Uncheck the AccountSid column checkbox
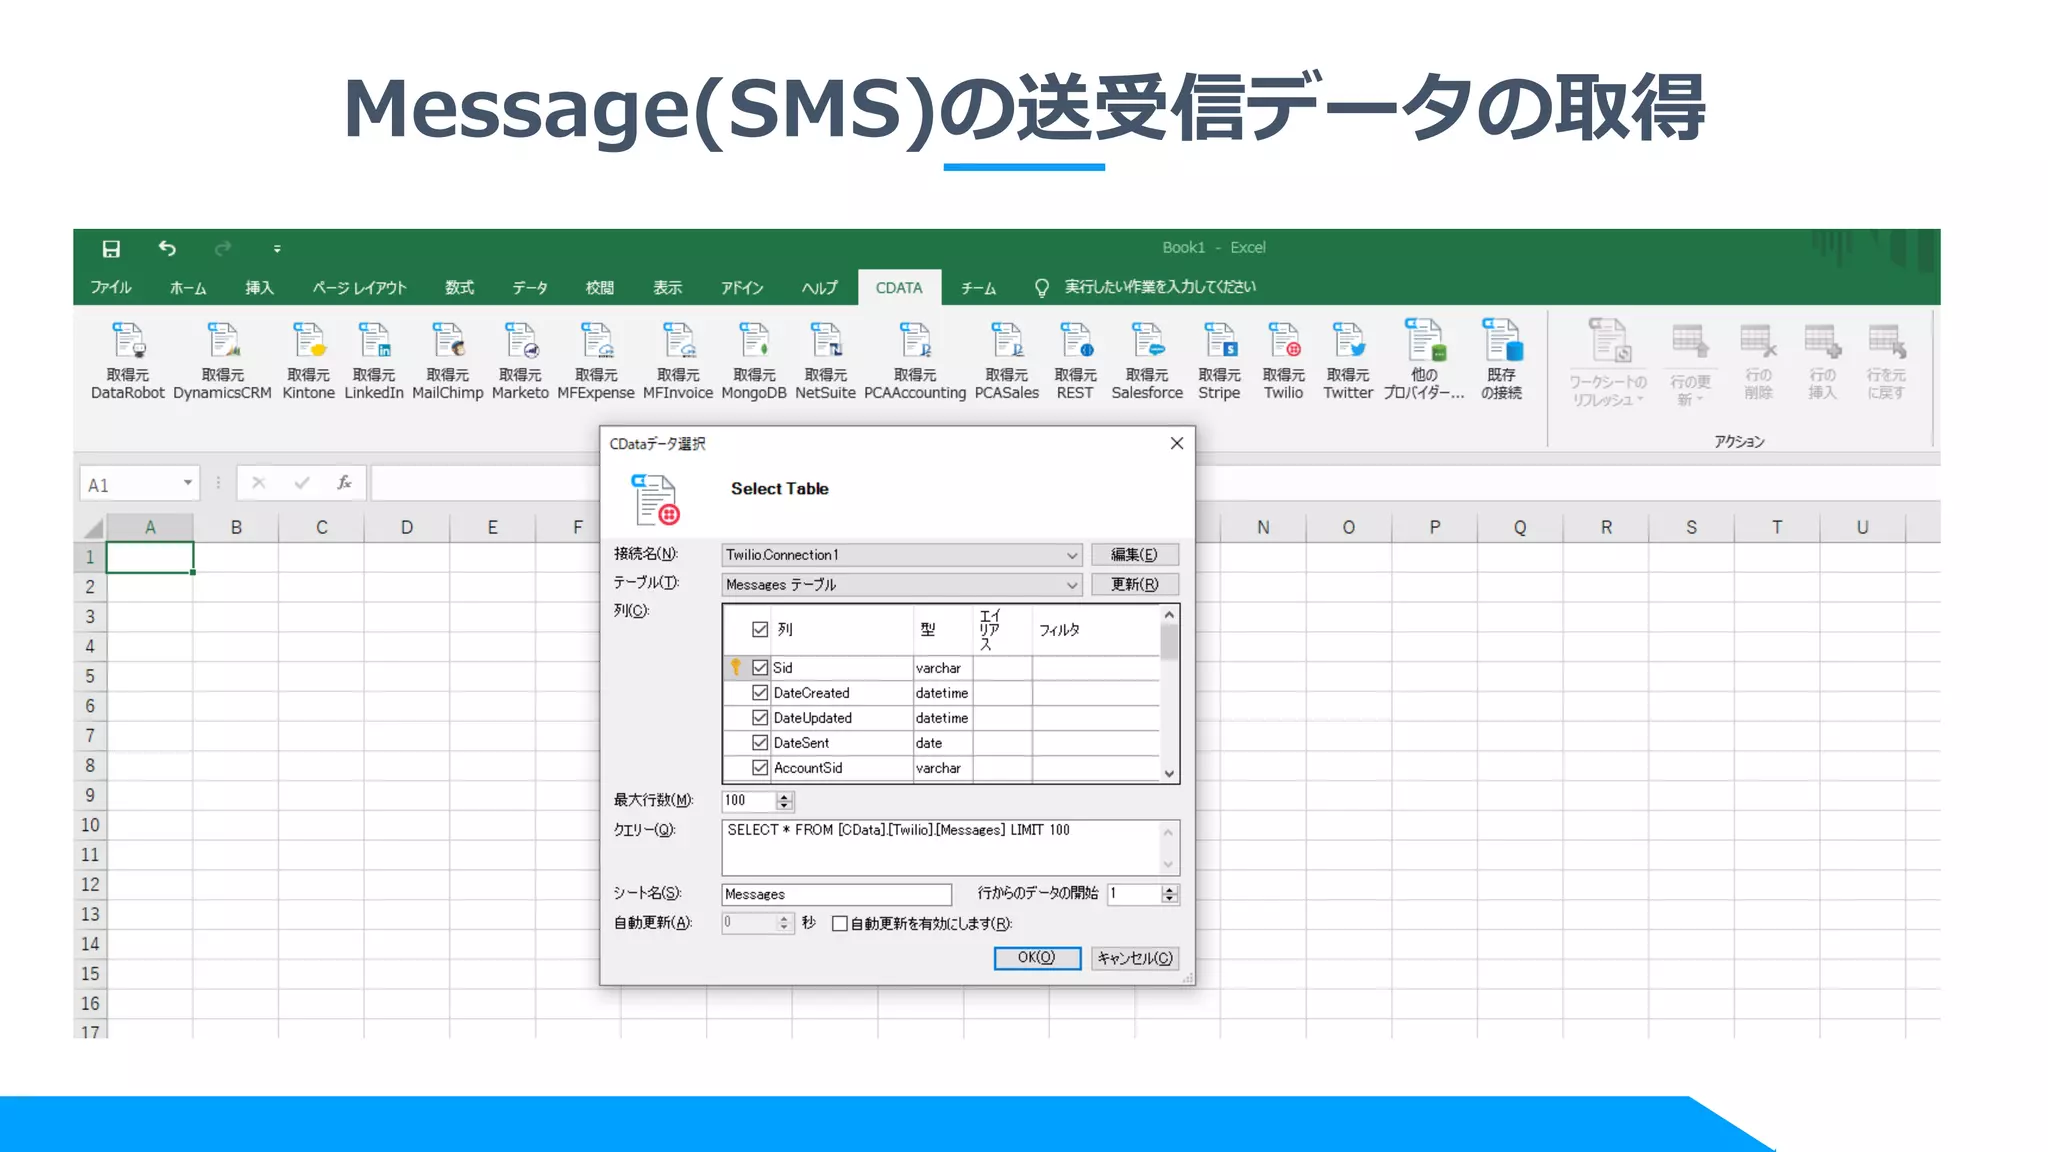Viewport: 2048px width, 1152px height. pyautogui.click(x=760, y=767)
